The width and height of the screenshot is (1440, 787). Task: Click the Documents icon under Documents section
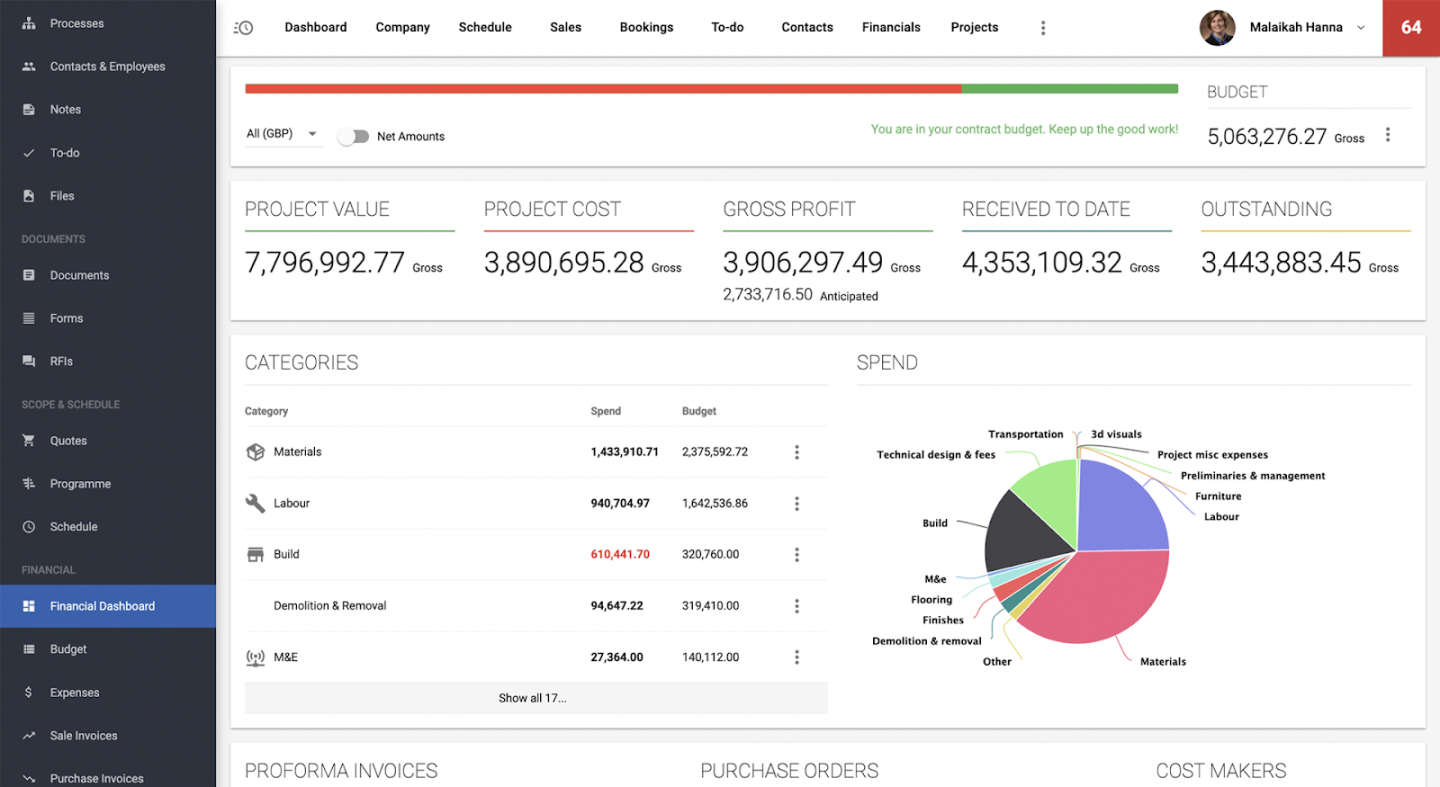29,275
